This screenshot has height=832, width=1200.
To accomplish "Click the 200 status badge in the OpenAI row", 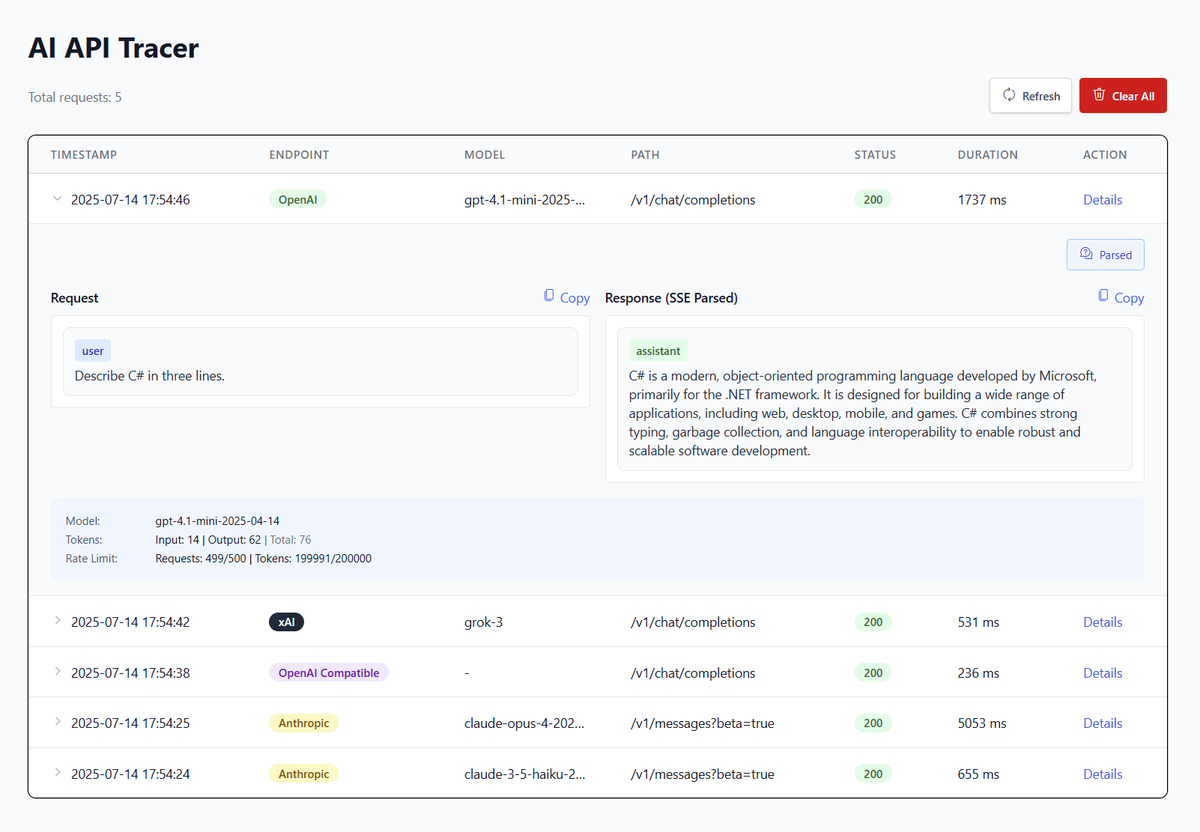I will [873, 199].
